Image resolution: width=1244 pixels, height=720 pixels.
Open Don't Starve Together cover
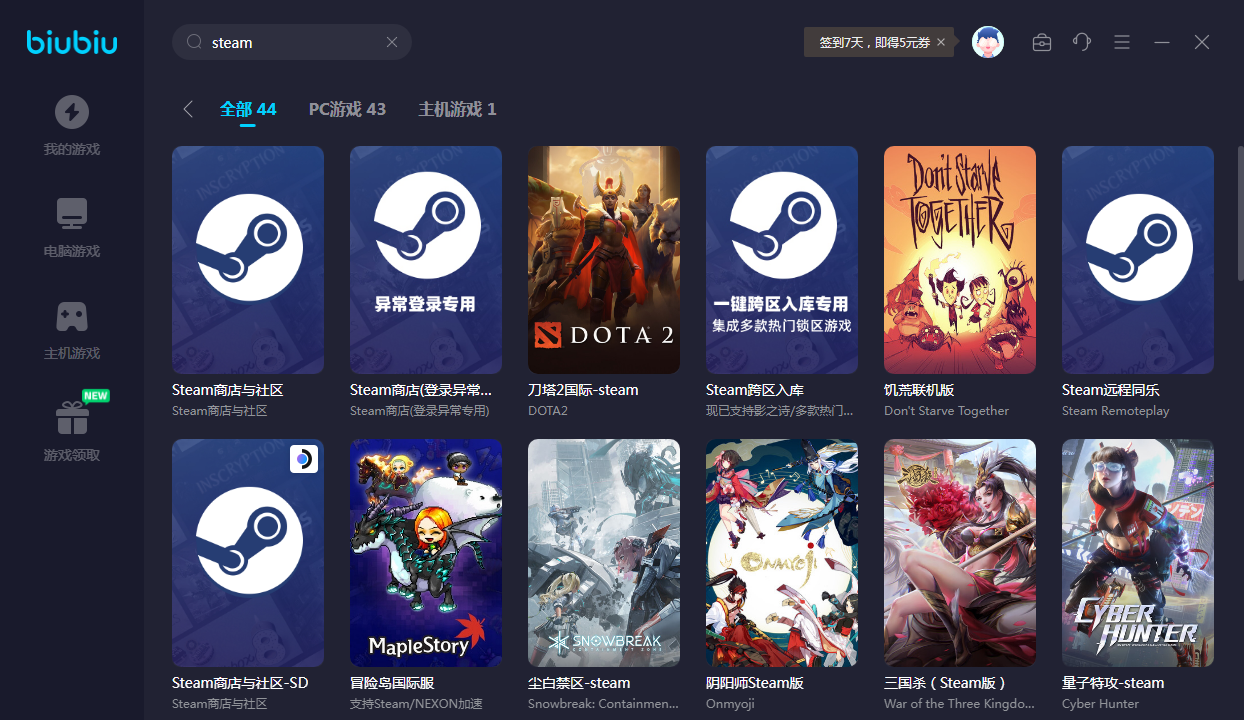pyautogui.click(x=960, y=260)
